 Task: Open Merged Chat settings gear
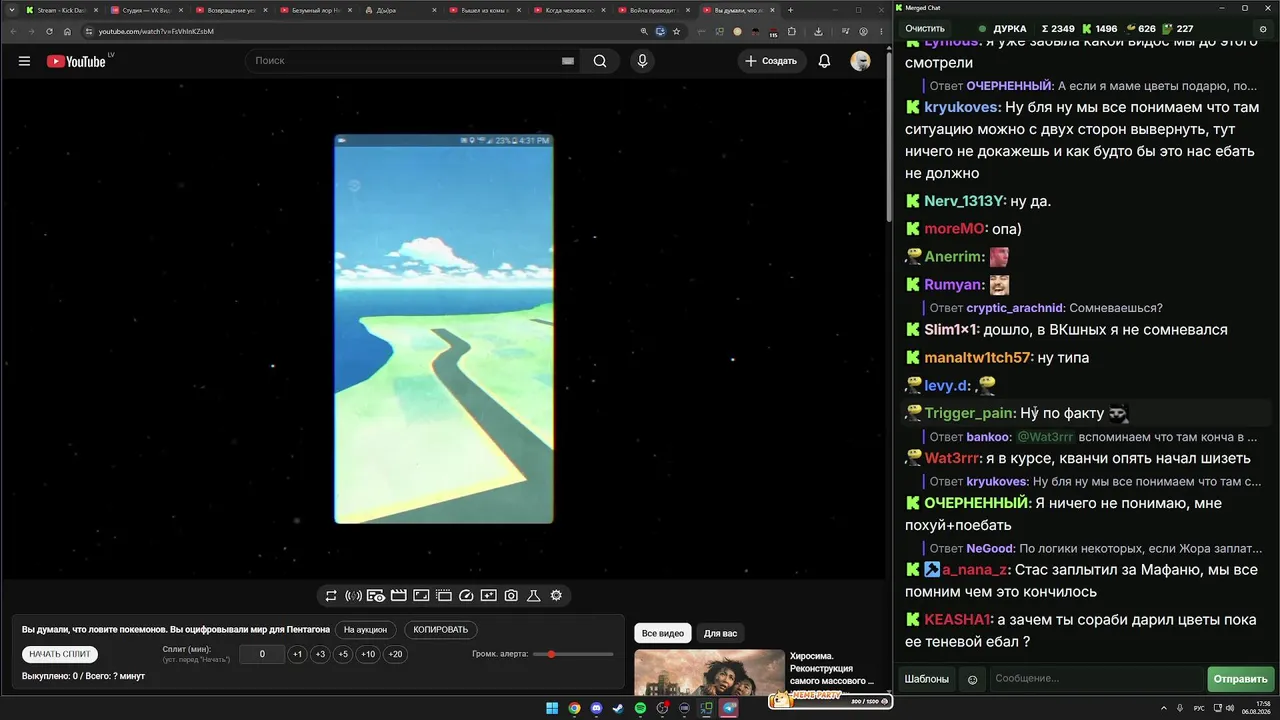1264,29
